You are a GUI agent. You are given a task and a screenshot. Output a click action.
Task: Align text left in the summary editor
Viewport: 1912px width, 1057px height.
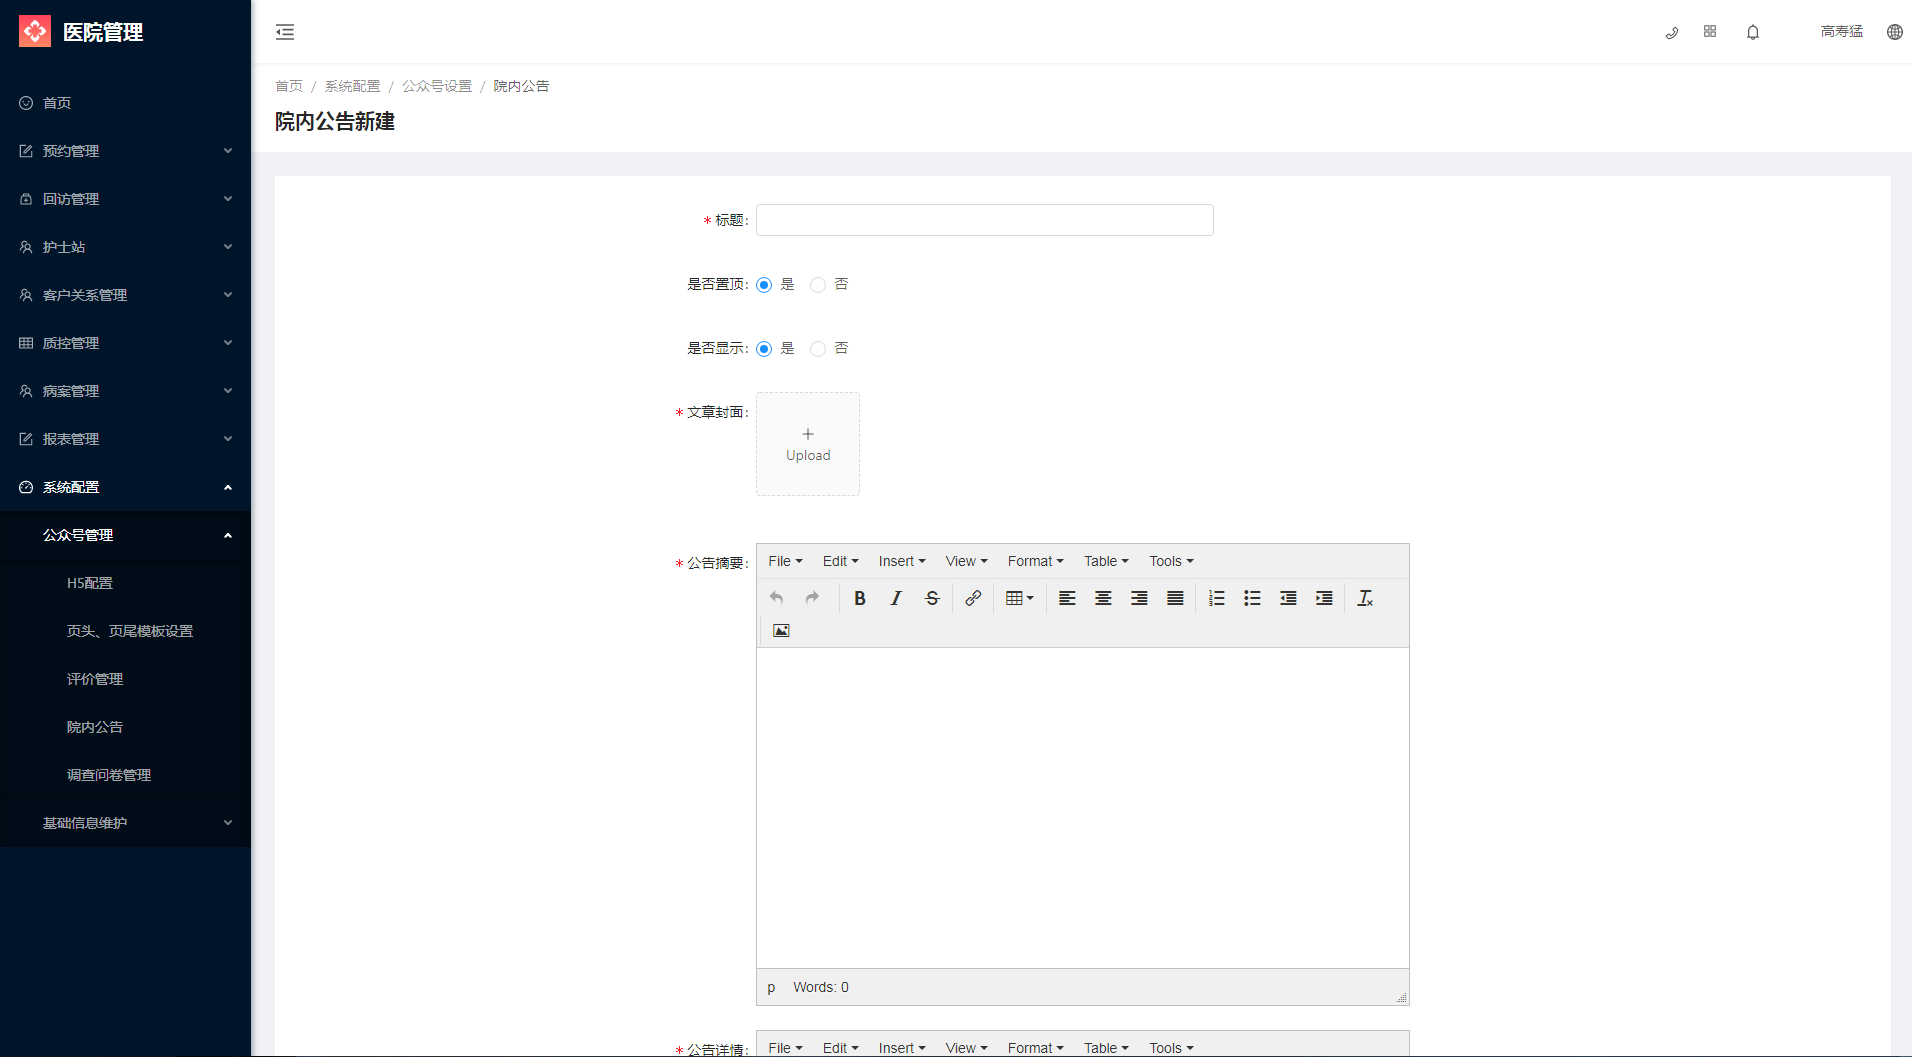pos(1067,598)
